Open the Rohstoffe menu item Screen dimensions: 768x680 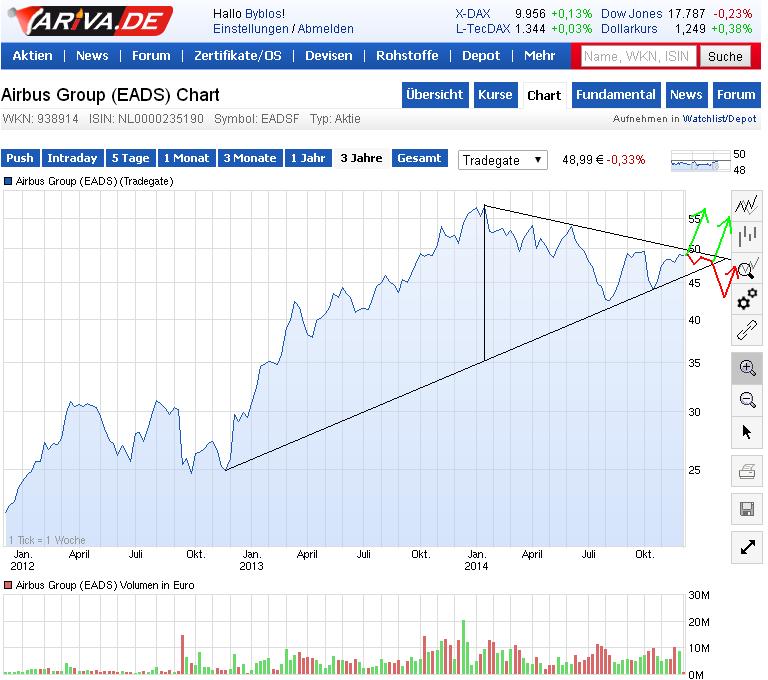[x=407, y=56]
